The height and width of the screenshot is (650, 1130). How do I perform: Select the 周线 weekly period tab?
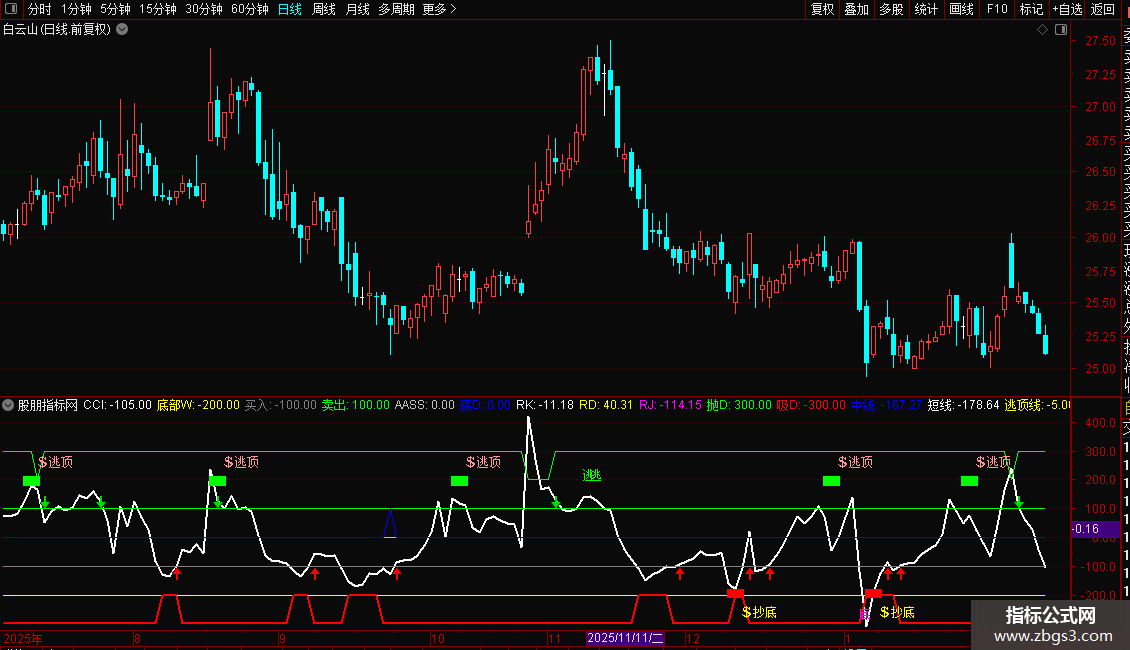[324, 9]
